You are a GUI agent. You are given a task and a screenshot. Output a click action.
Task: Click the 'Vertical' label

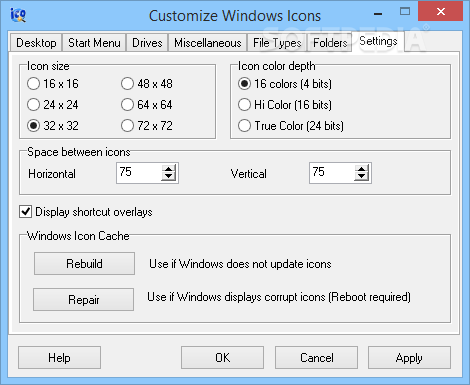pos(249,174)
